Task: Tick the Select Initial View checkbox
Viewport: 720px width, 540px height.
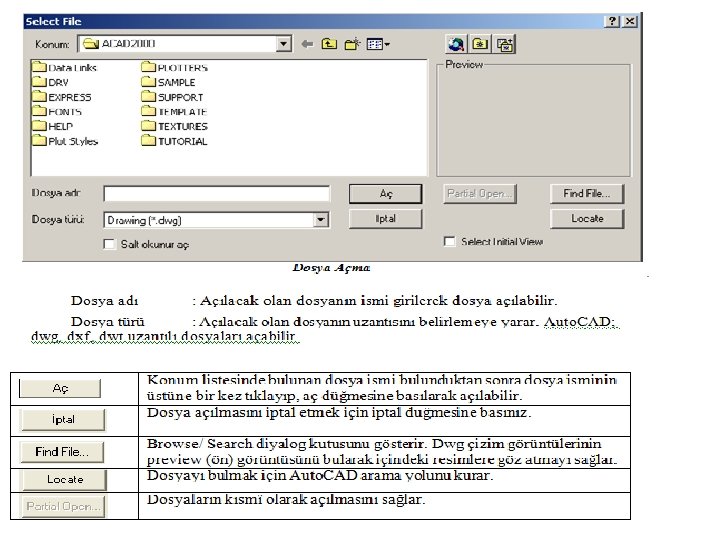Action: 449,242
